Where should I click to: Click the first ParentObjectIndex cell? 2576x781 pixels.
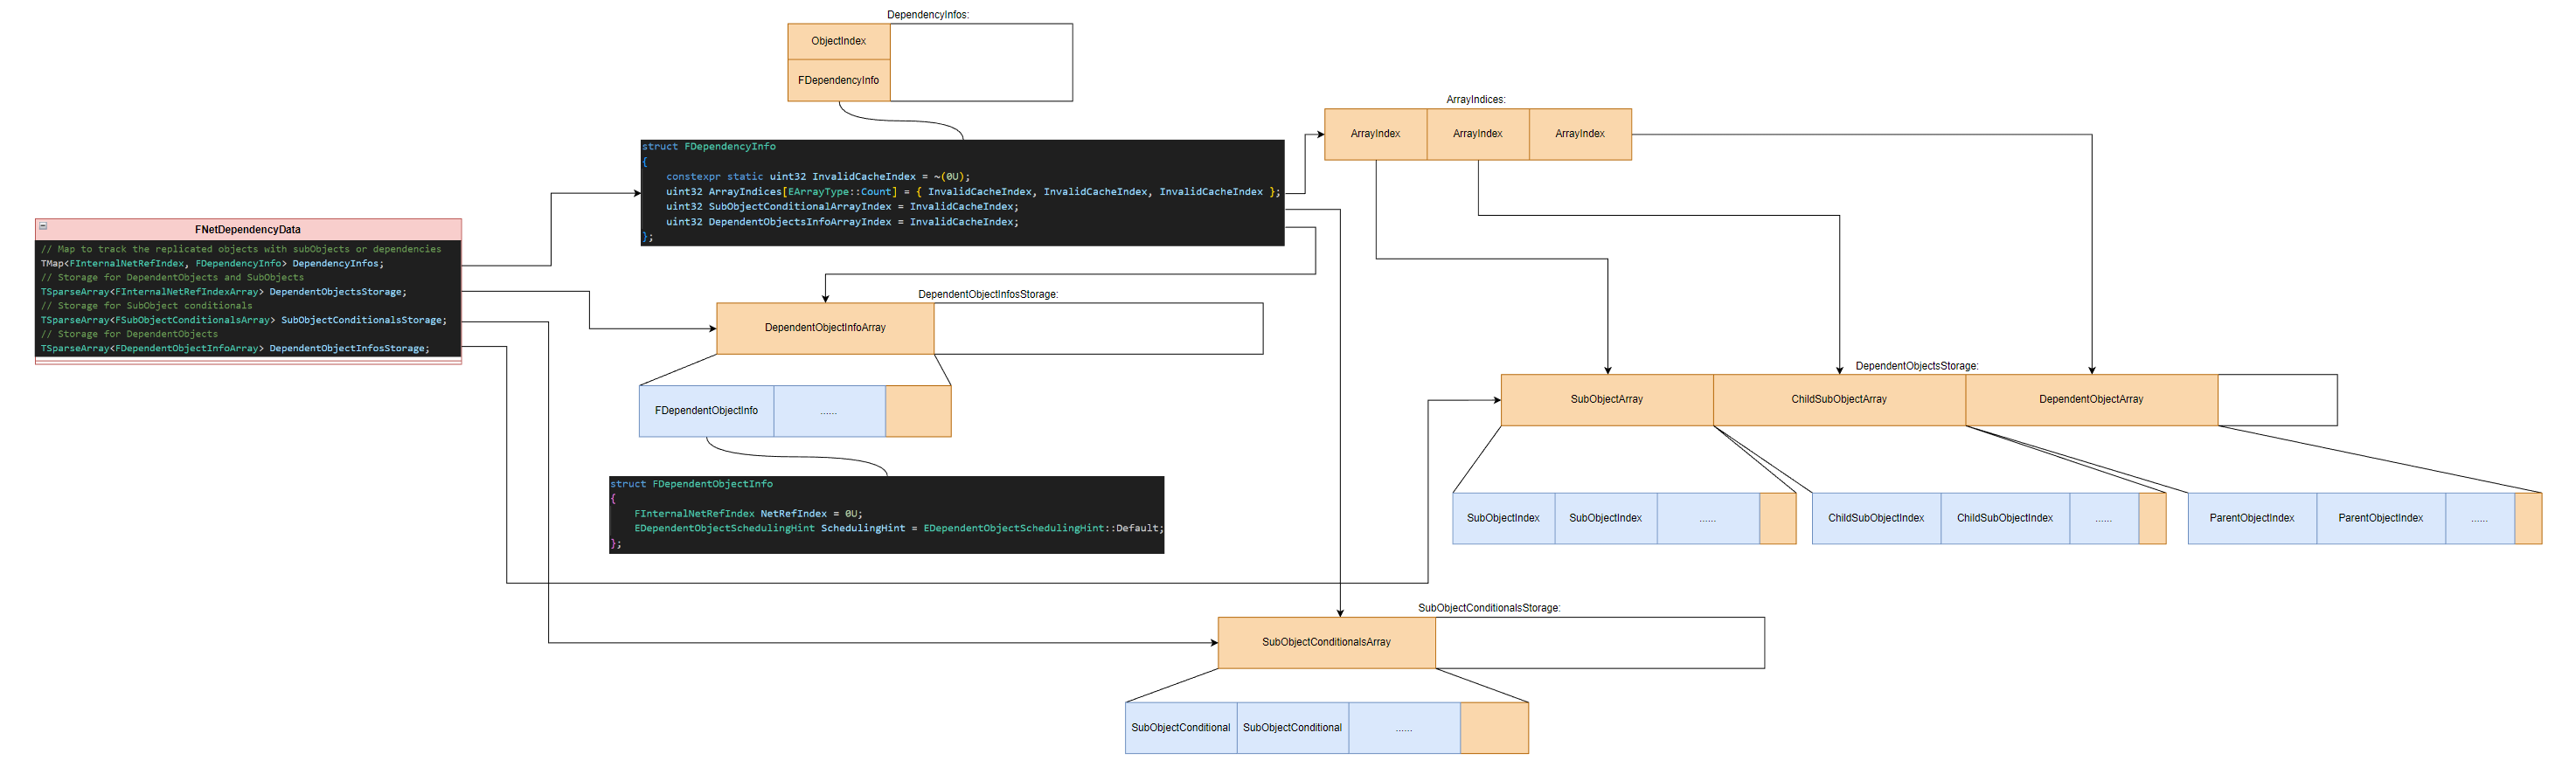[2251, 518]
